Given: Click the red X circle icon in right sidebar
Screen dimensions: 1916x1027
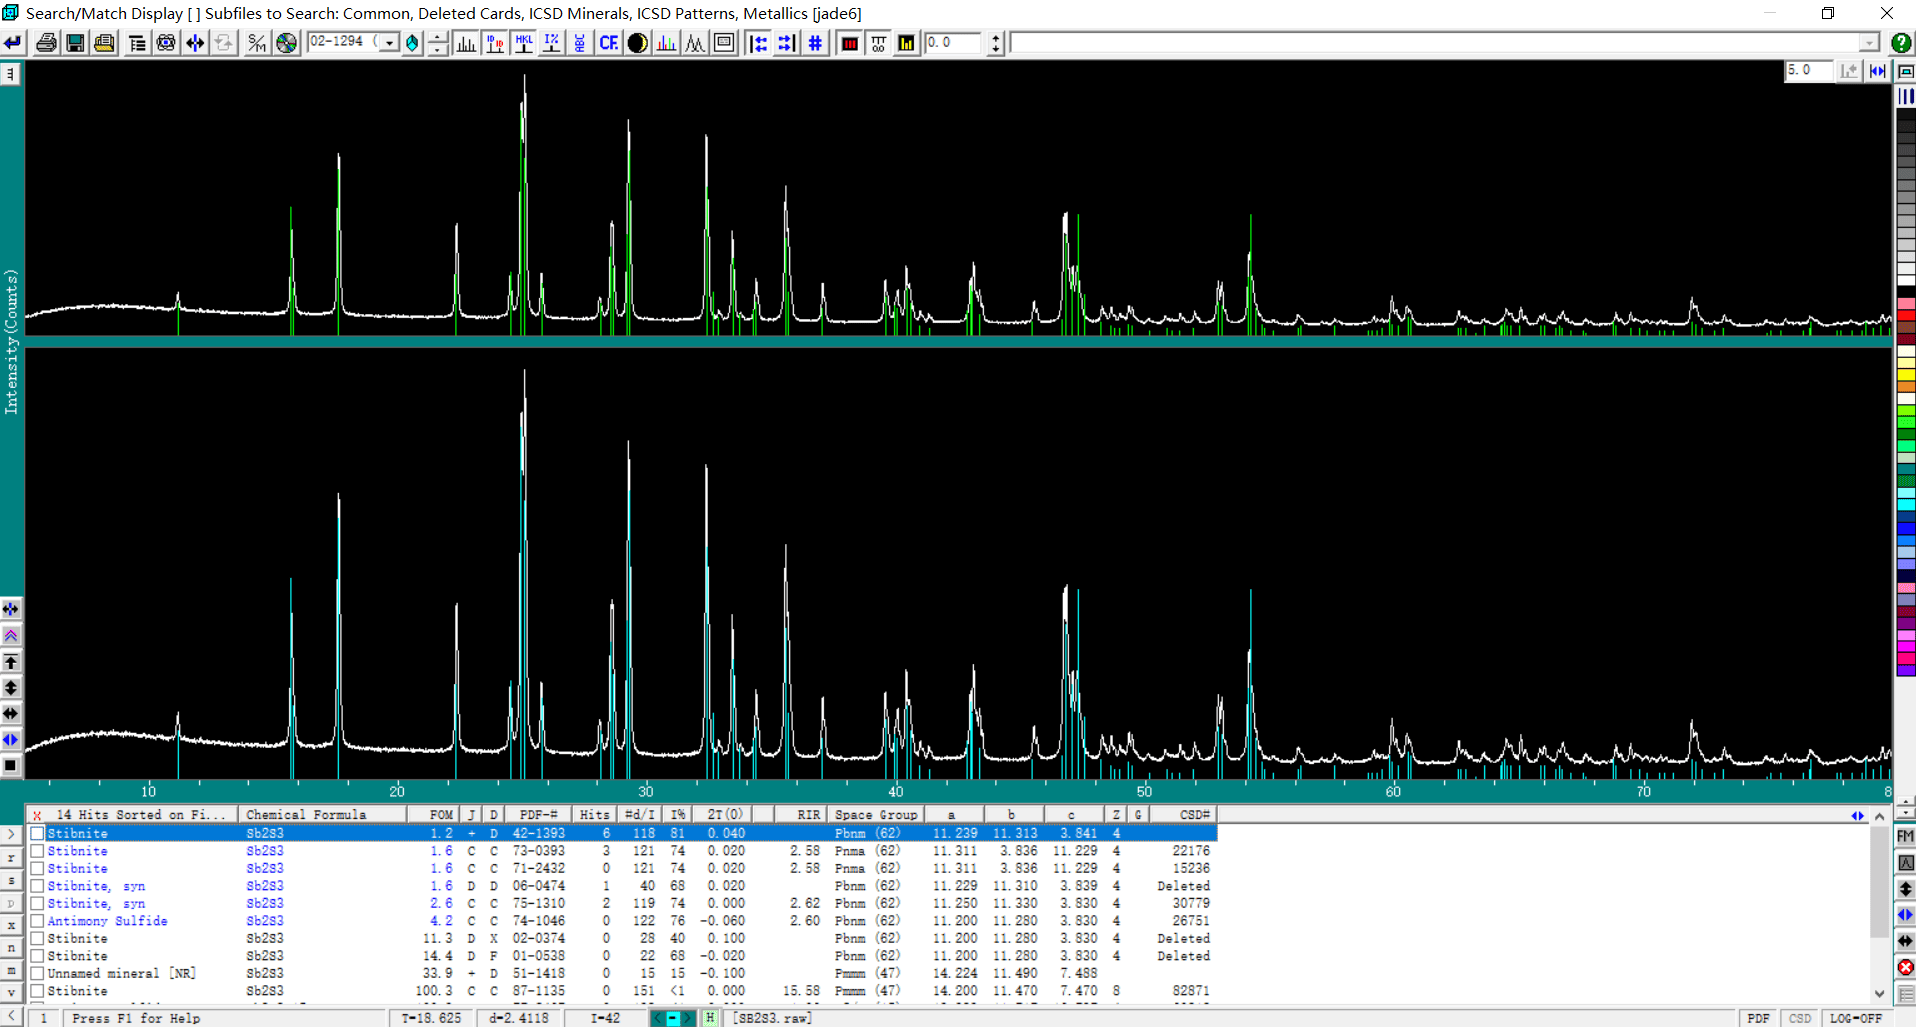Looking at the screenshot, I should tap(1906, 967).
